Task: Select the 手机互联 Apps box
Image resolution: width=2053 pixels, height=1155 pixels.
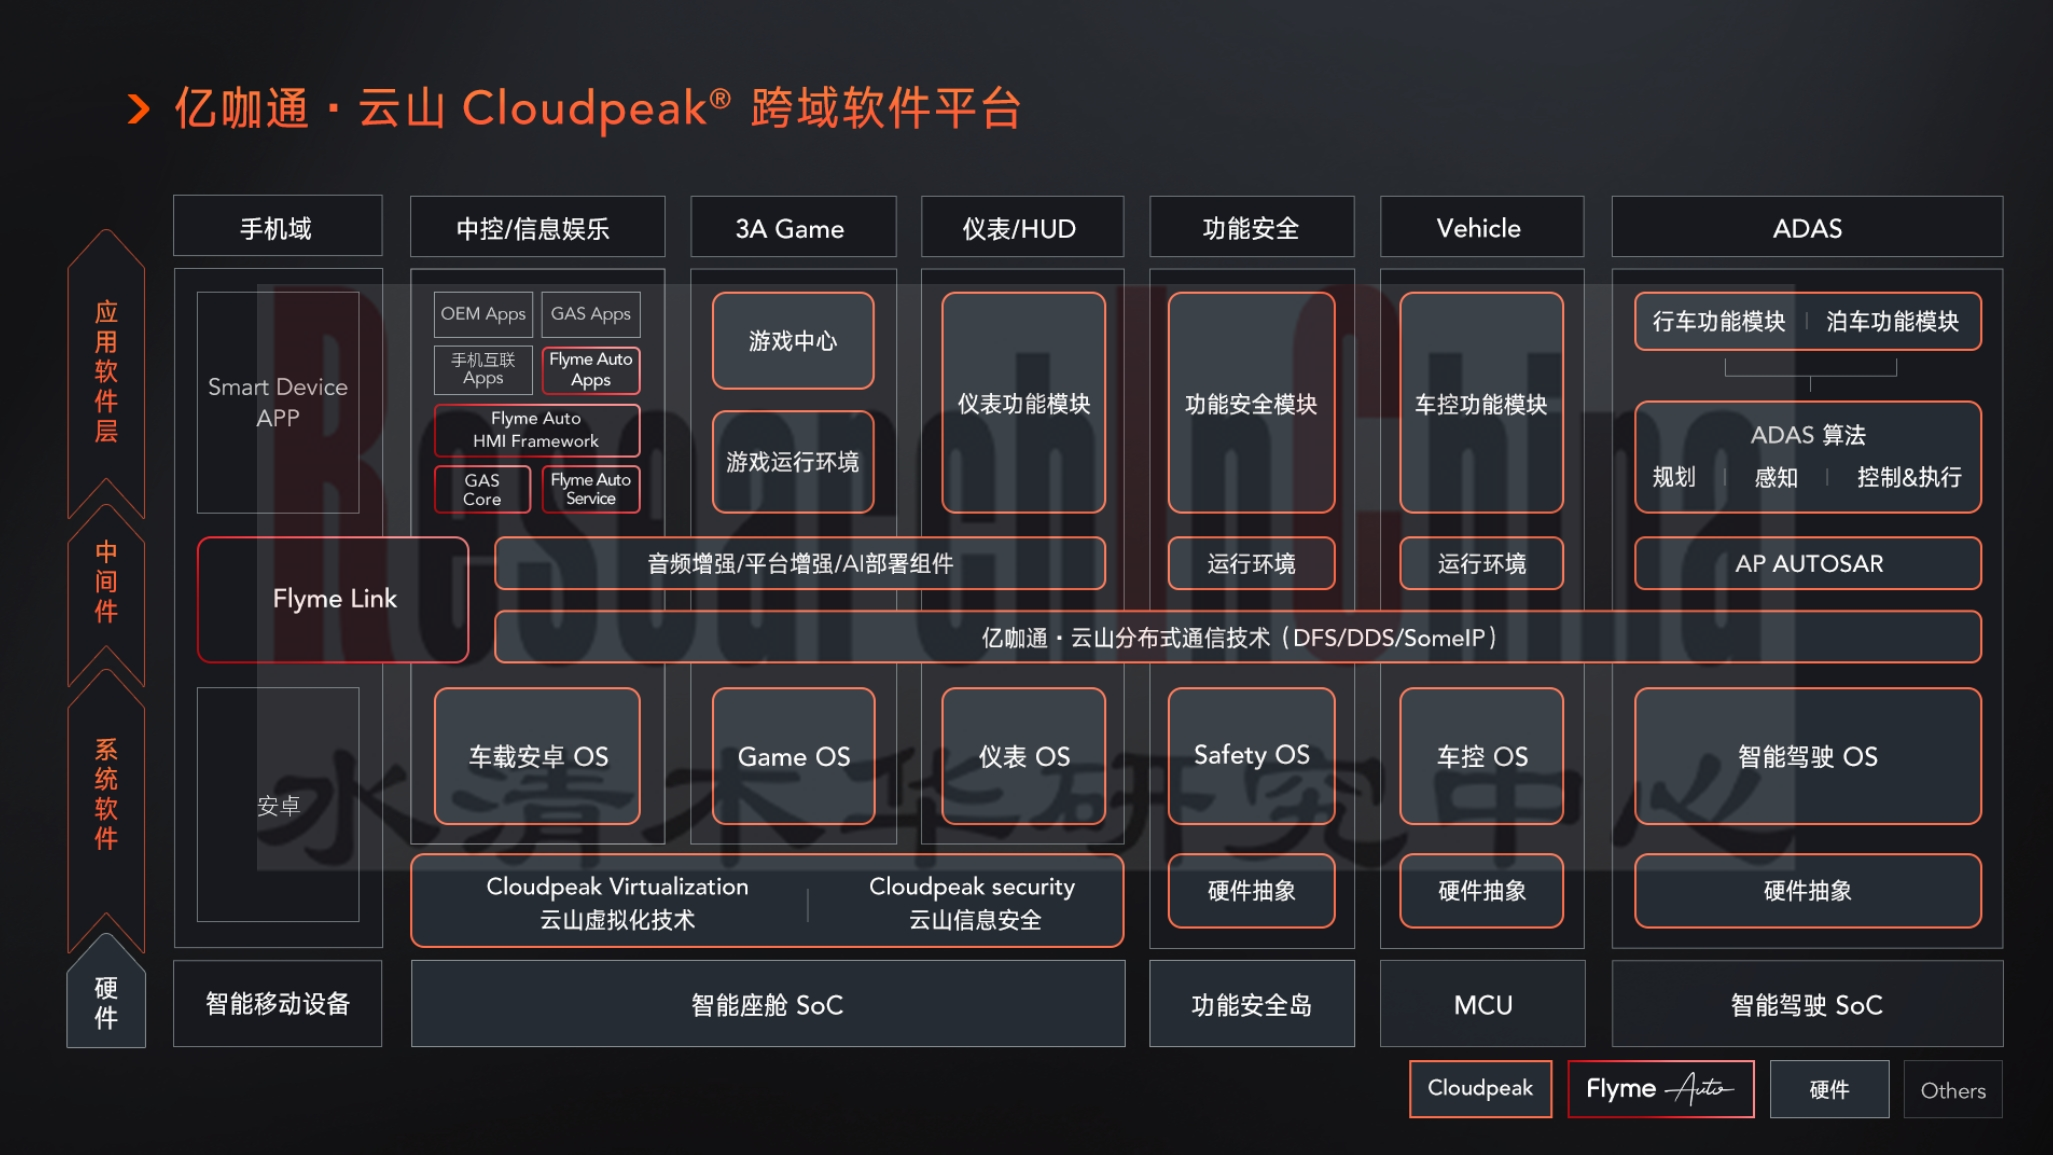Action: 483,369
